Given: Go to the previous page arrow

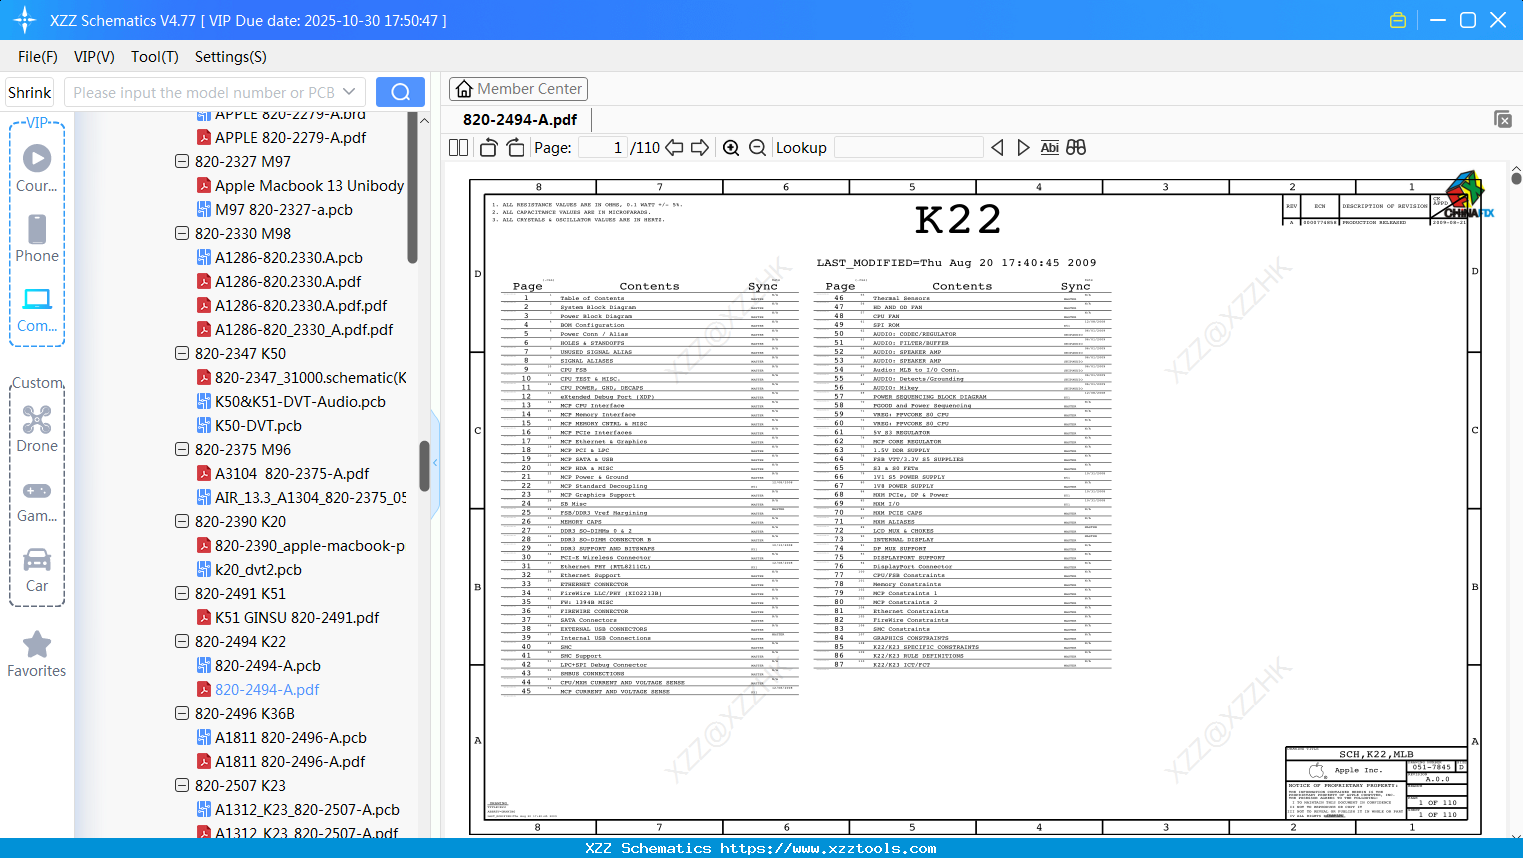Looking at the screenshot, I should click(x=674, y=148).
